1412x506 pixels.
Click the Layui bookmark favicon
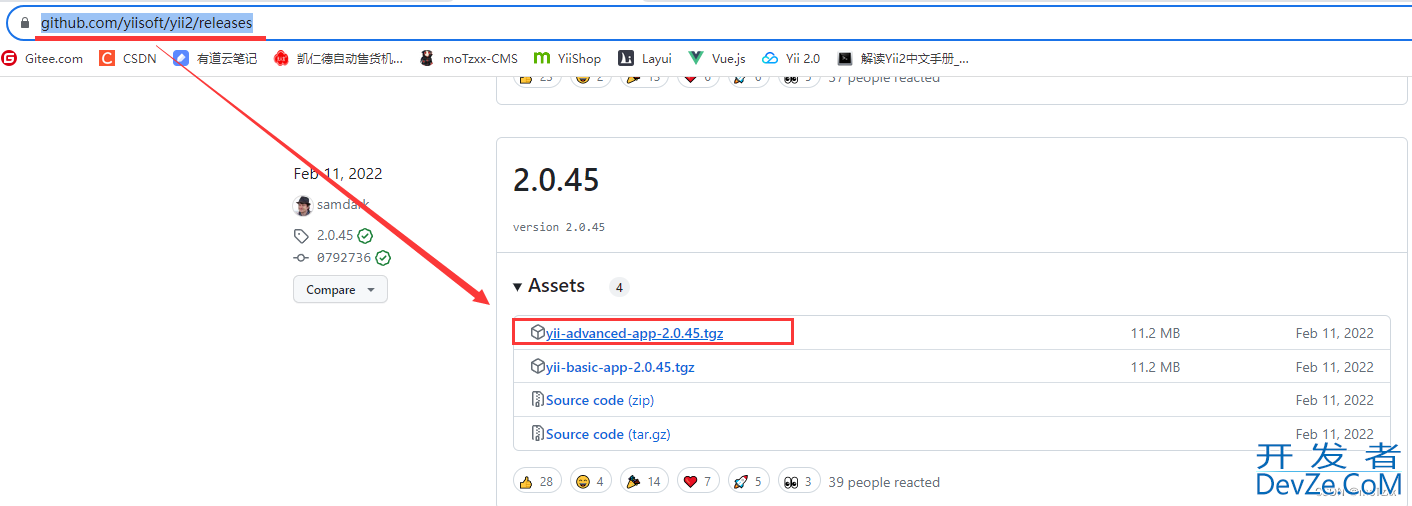(x=626, y=58)
